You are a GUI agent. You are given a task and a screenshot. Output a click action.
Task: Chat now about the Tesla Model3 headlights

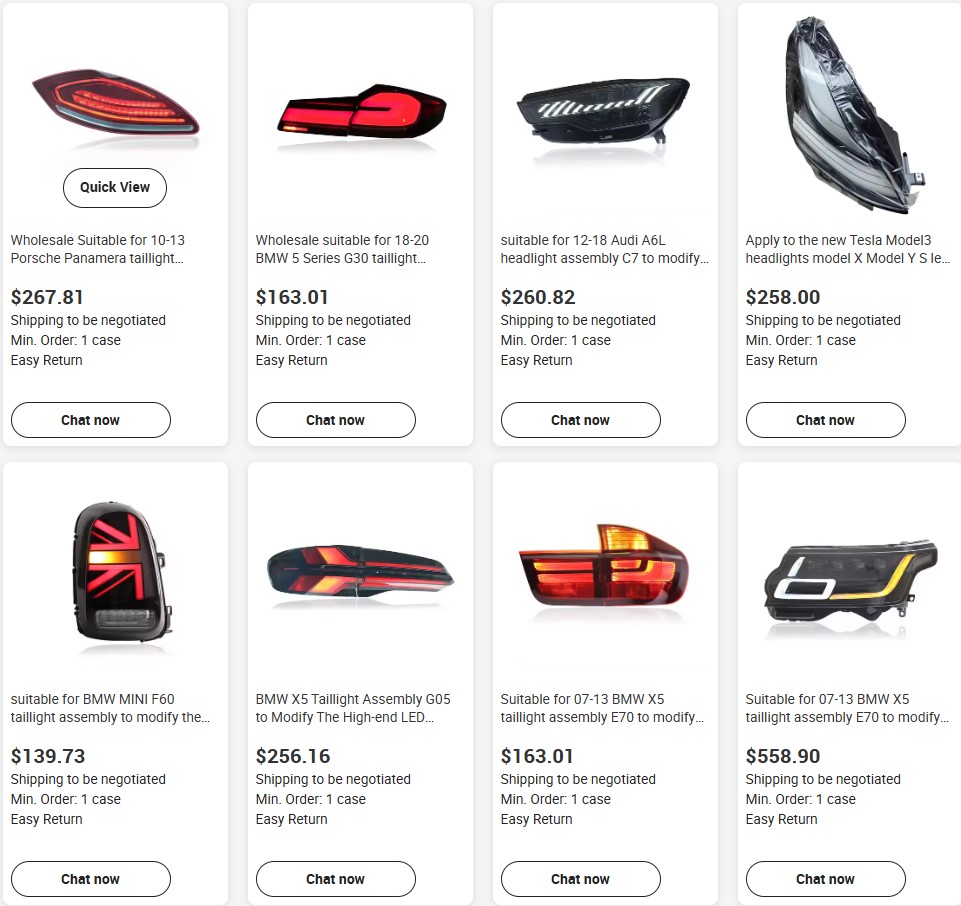[826, 420]
